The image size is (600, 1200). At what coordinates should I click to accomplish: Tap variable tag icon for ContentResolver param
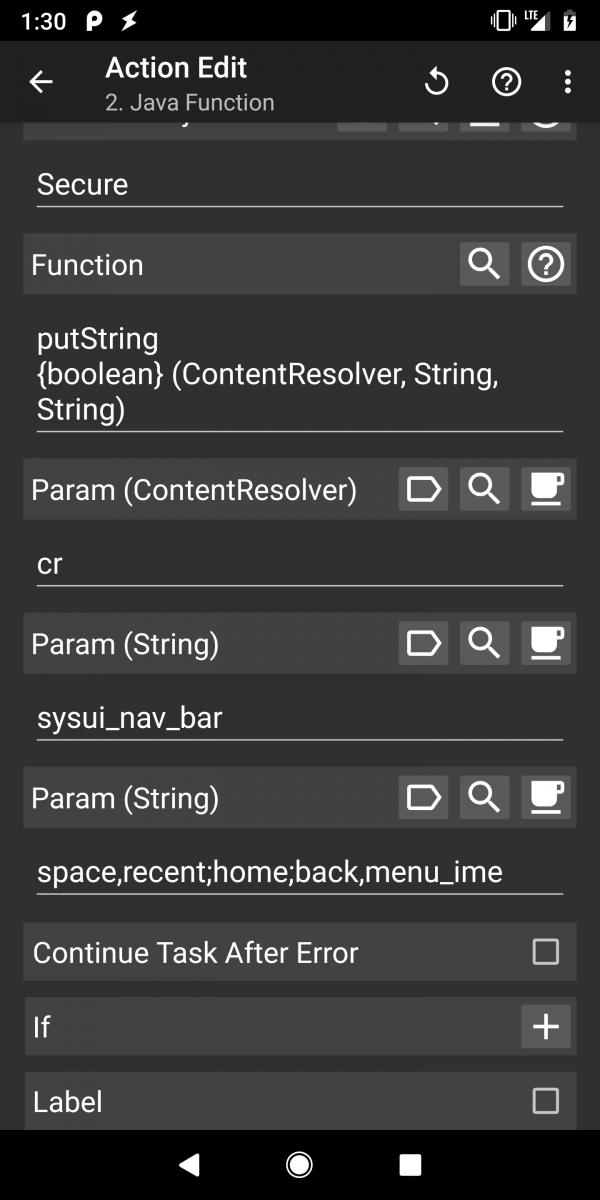423,490
